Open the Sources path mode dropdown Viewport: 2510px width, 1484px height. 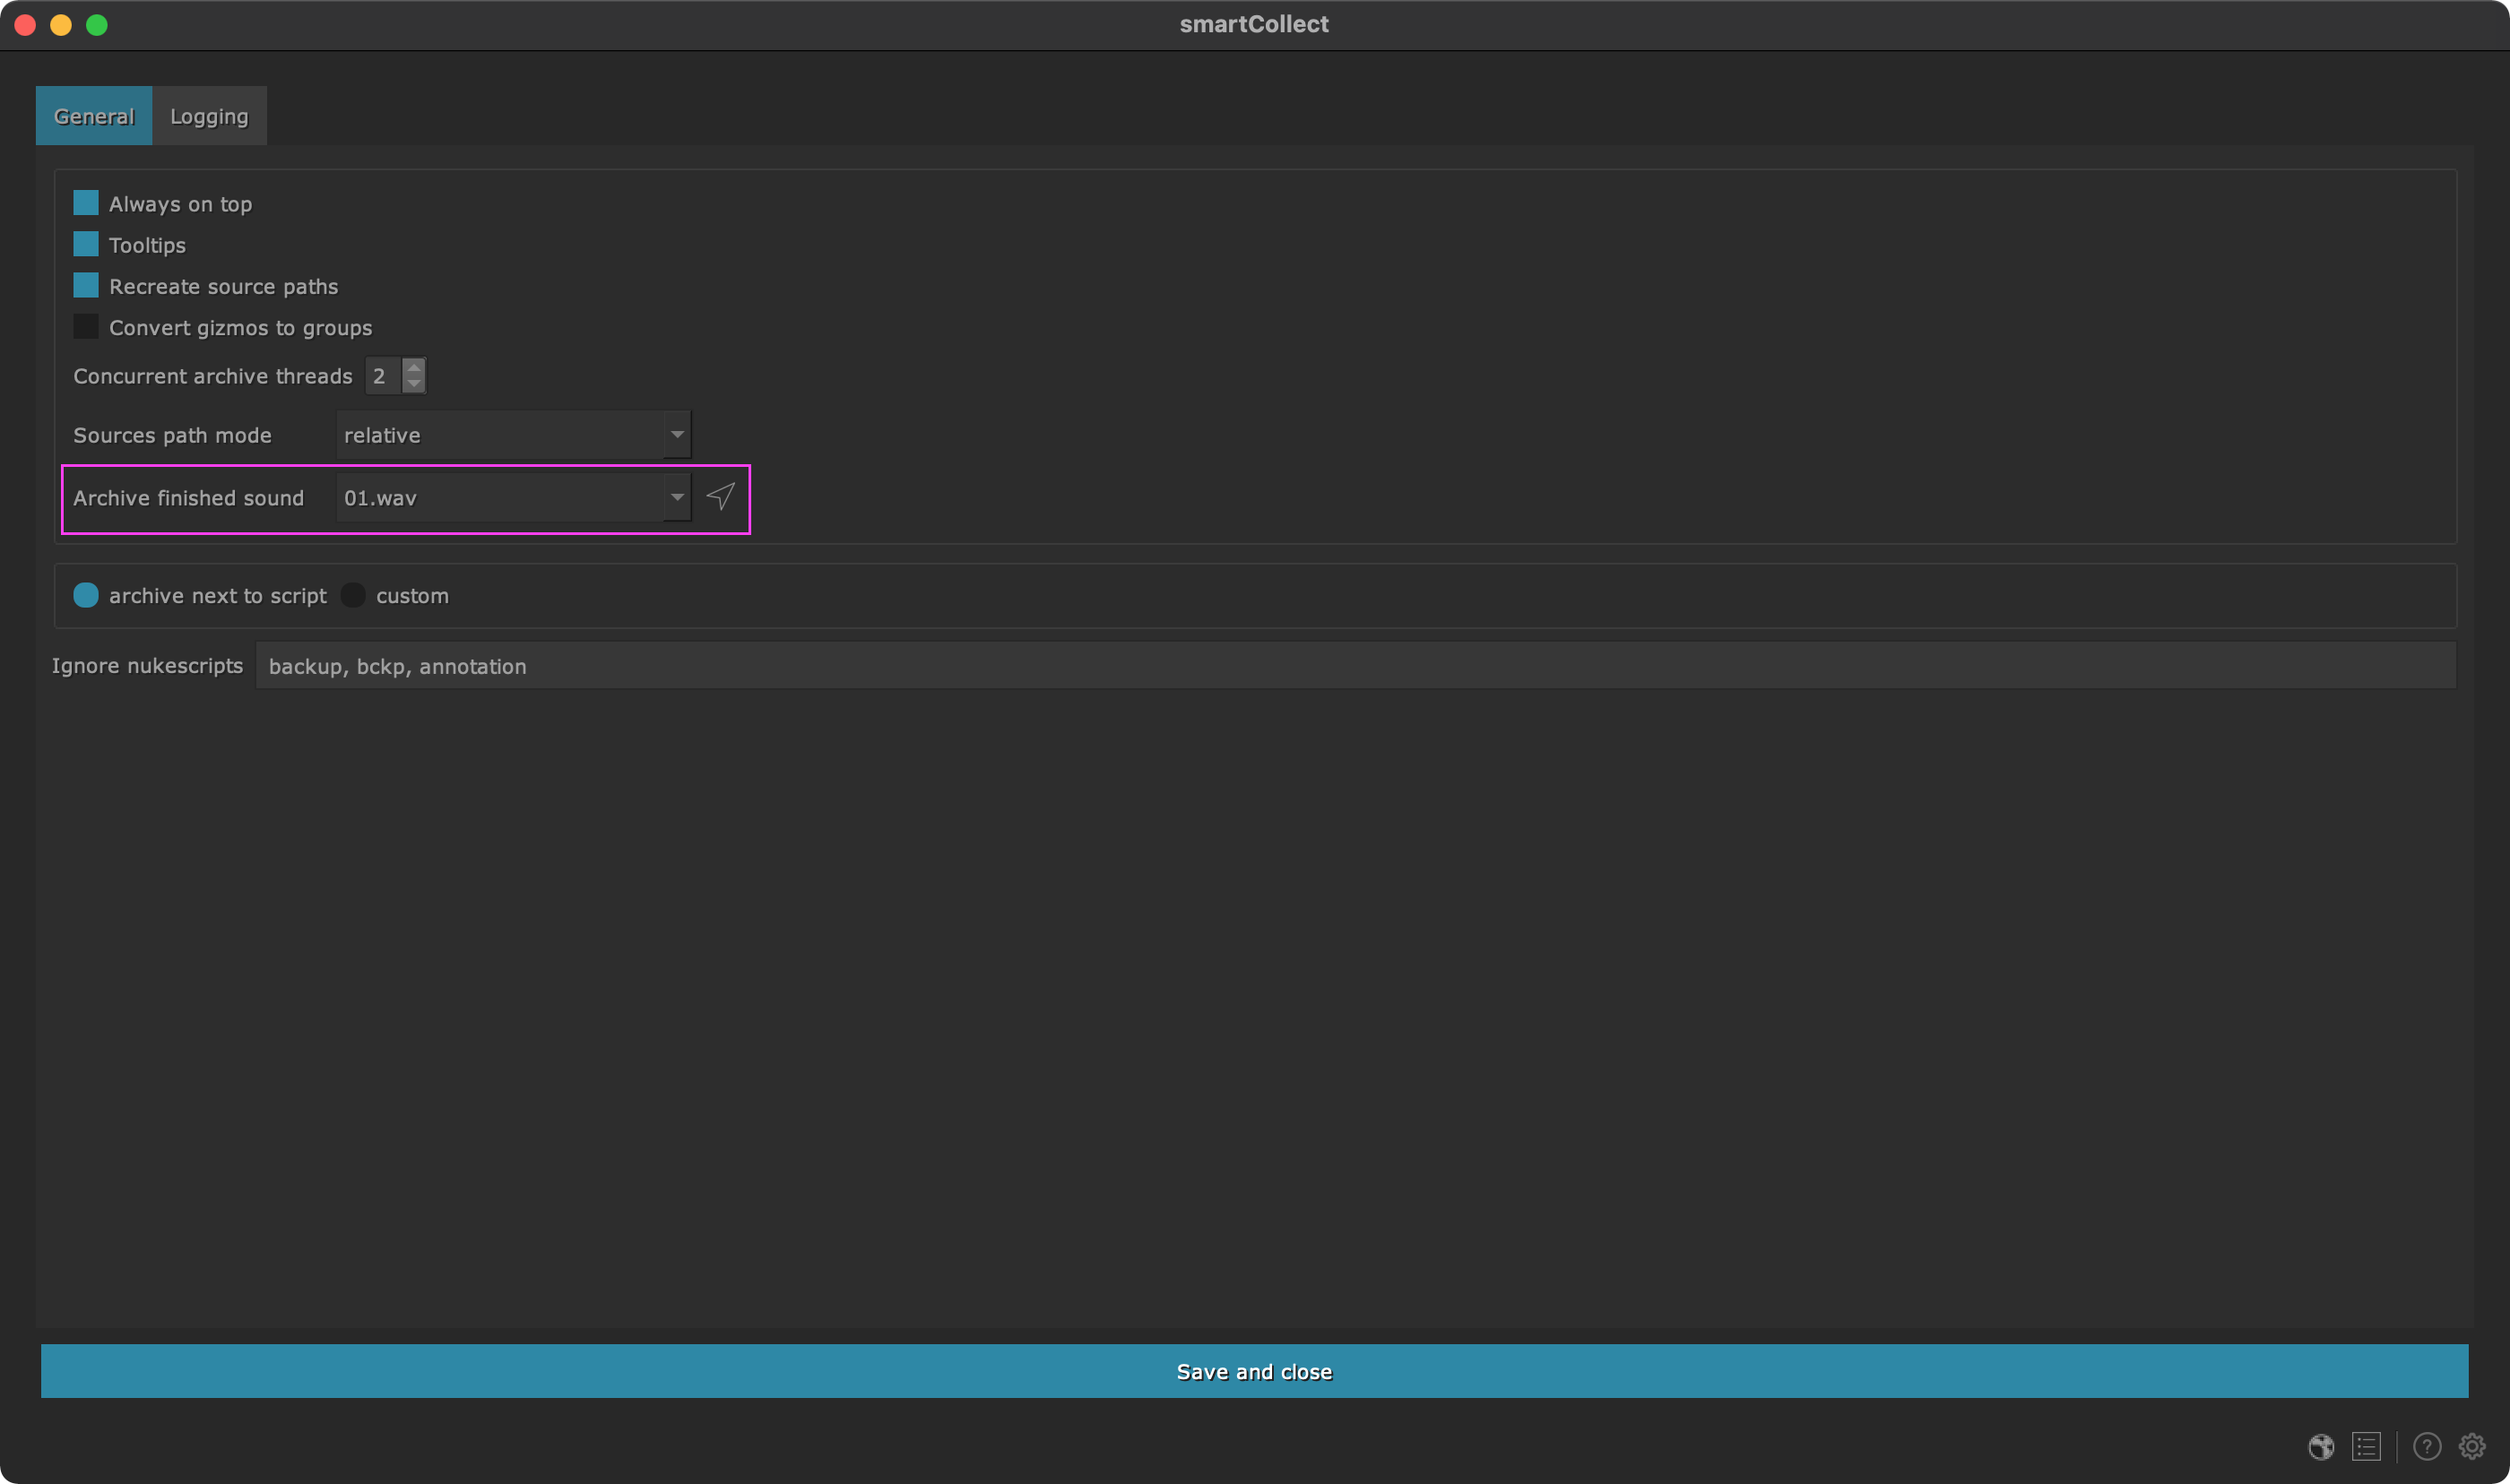click(x=513, y=435)
